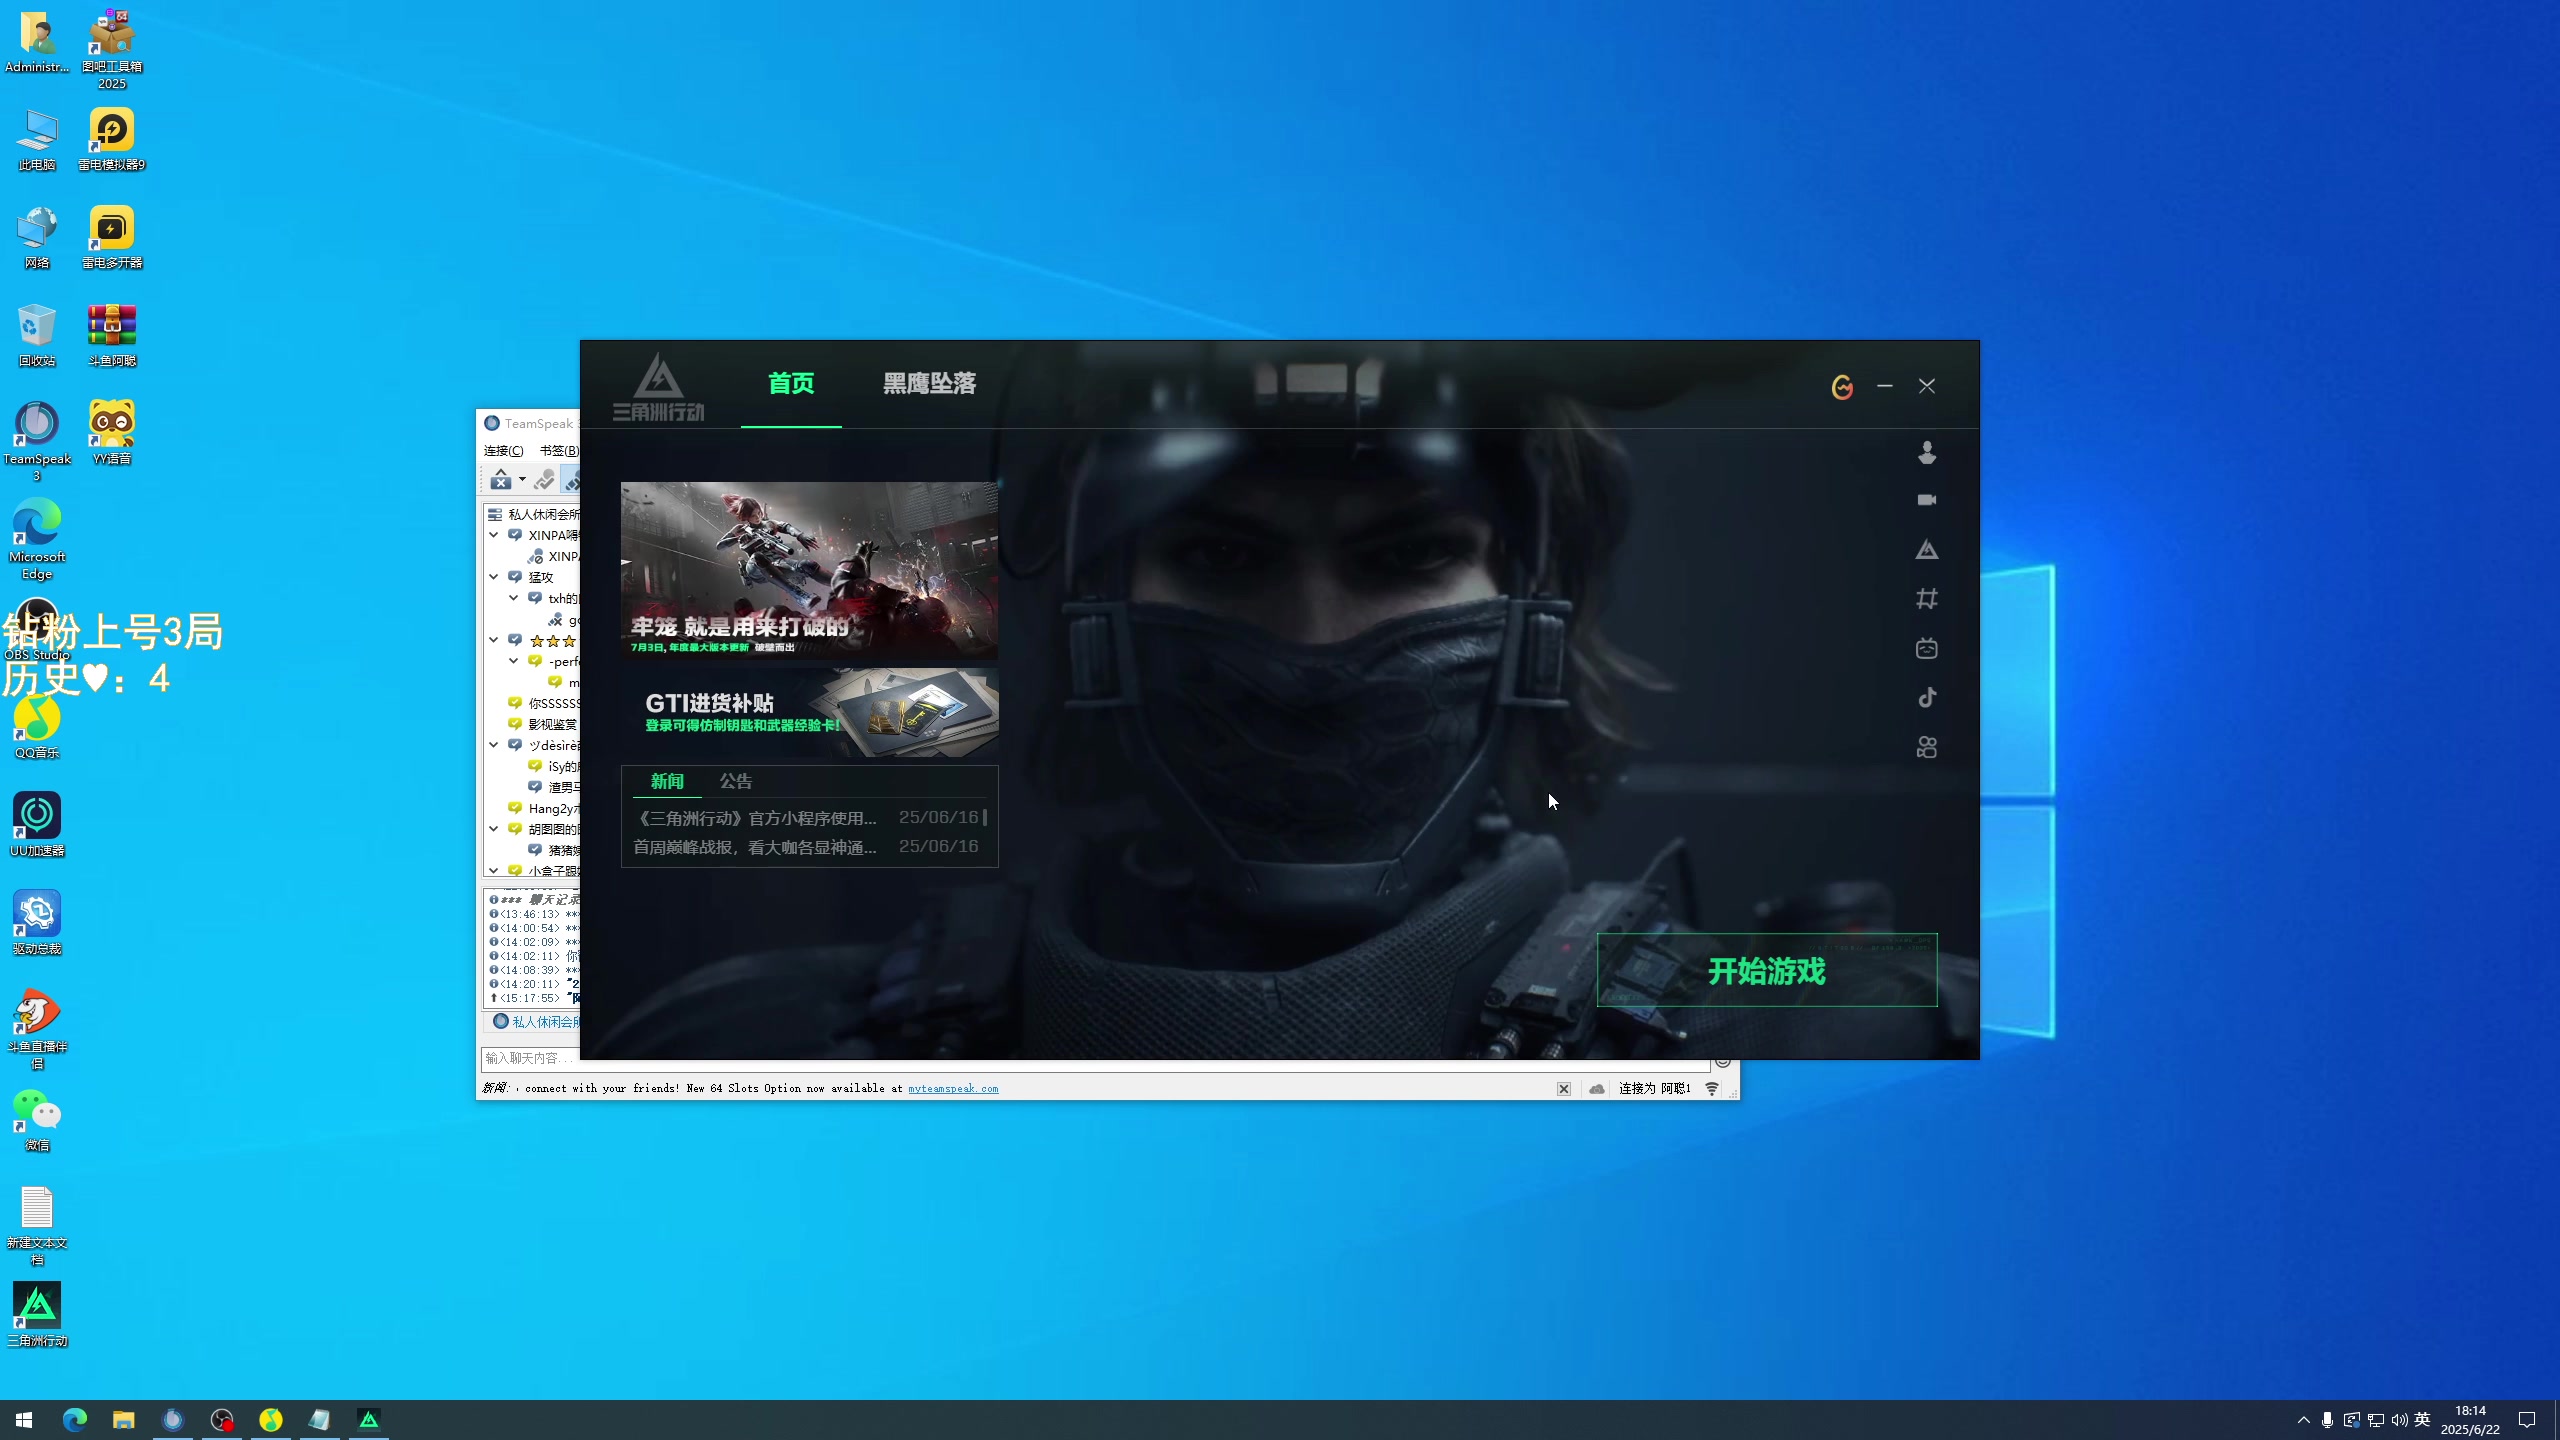Open the taskbar clock showing 18:14

point(2470,1420)
